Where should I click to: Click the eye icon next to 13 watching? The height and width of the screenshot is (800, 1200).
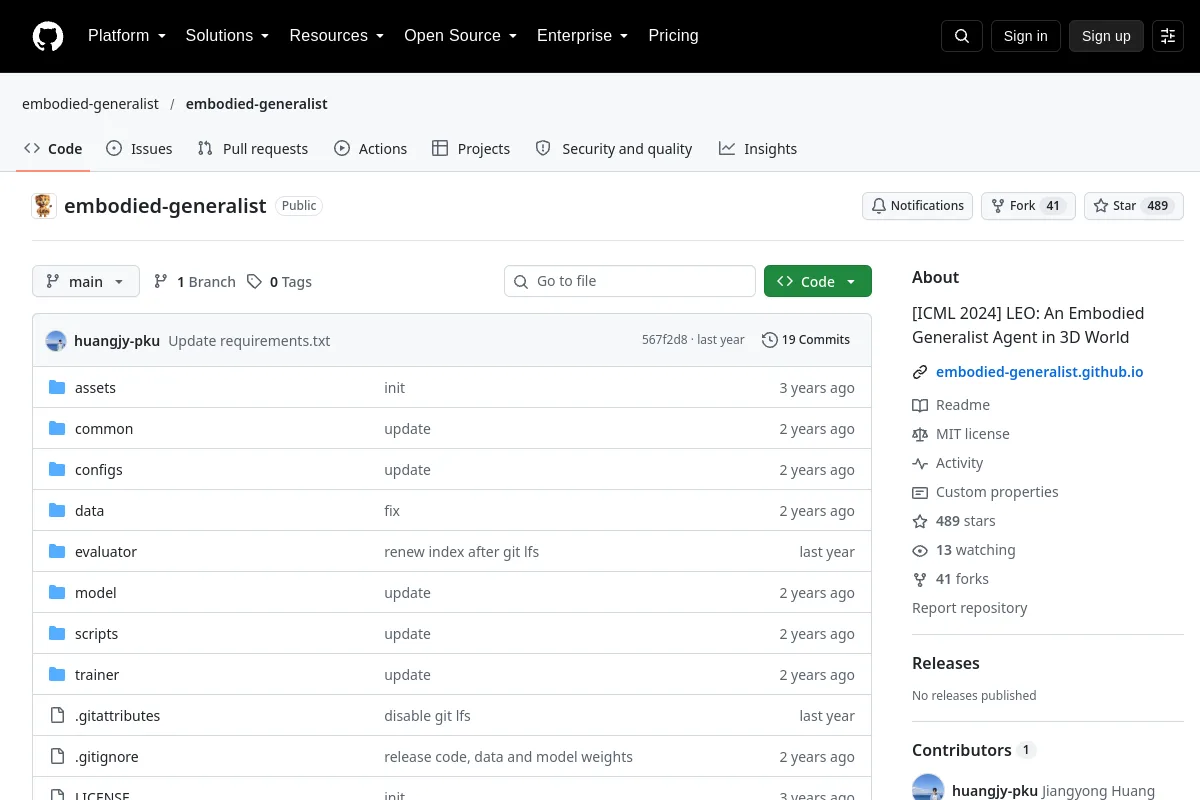point(920,550)
